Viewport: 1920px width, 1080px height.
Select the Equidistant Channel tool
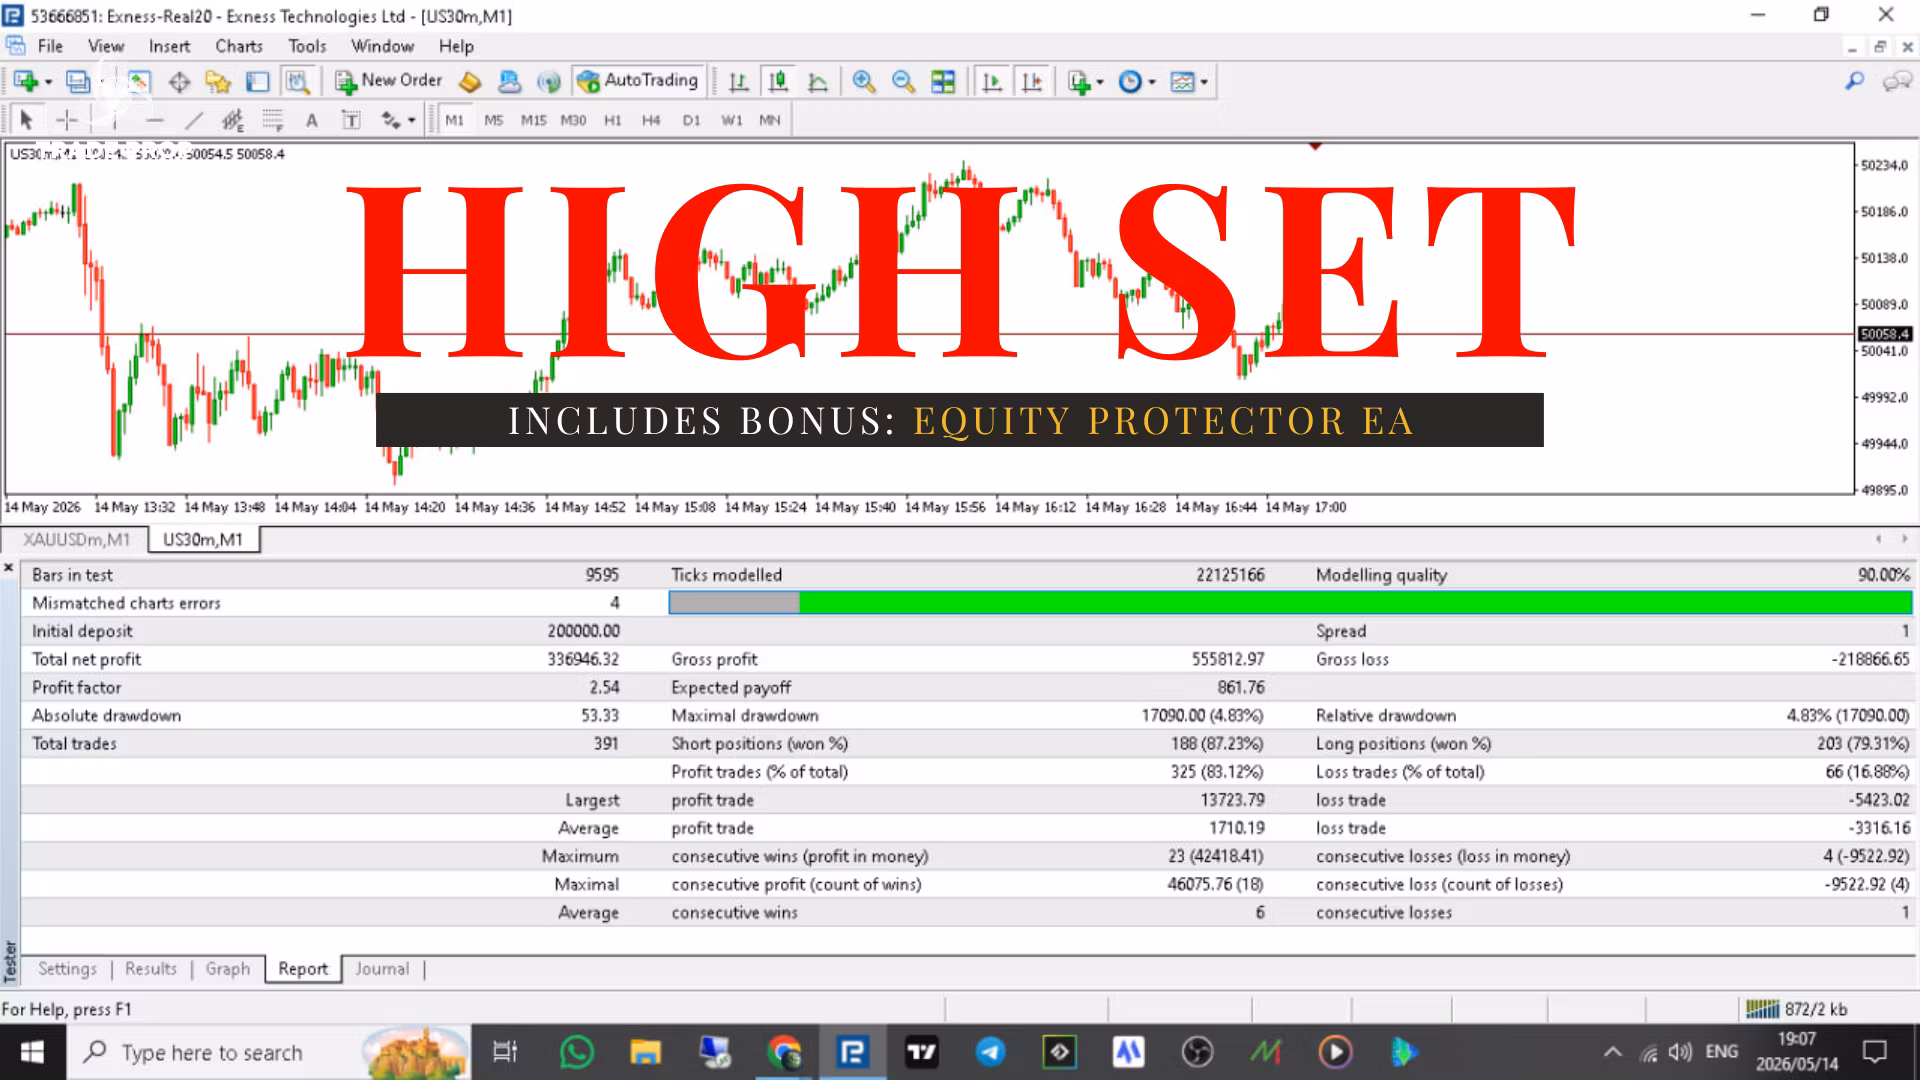click(233, 120)
